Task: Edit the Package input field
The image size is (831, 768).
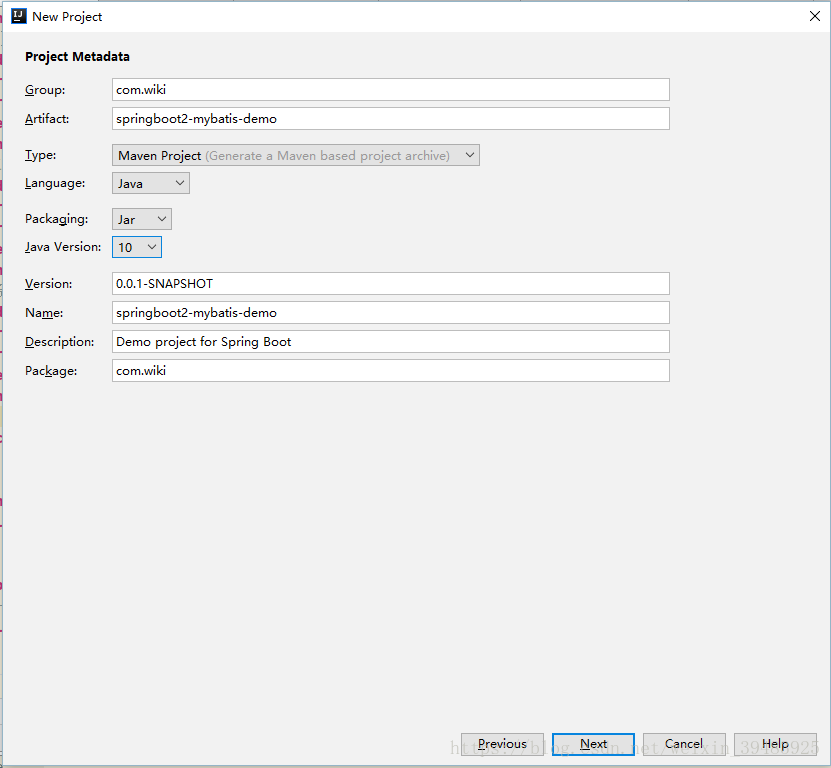Action: pyautogui.click(x=391, y=371)
